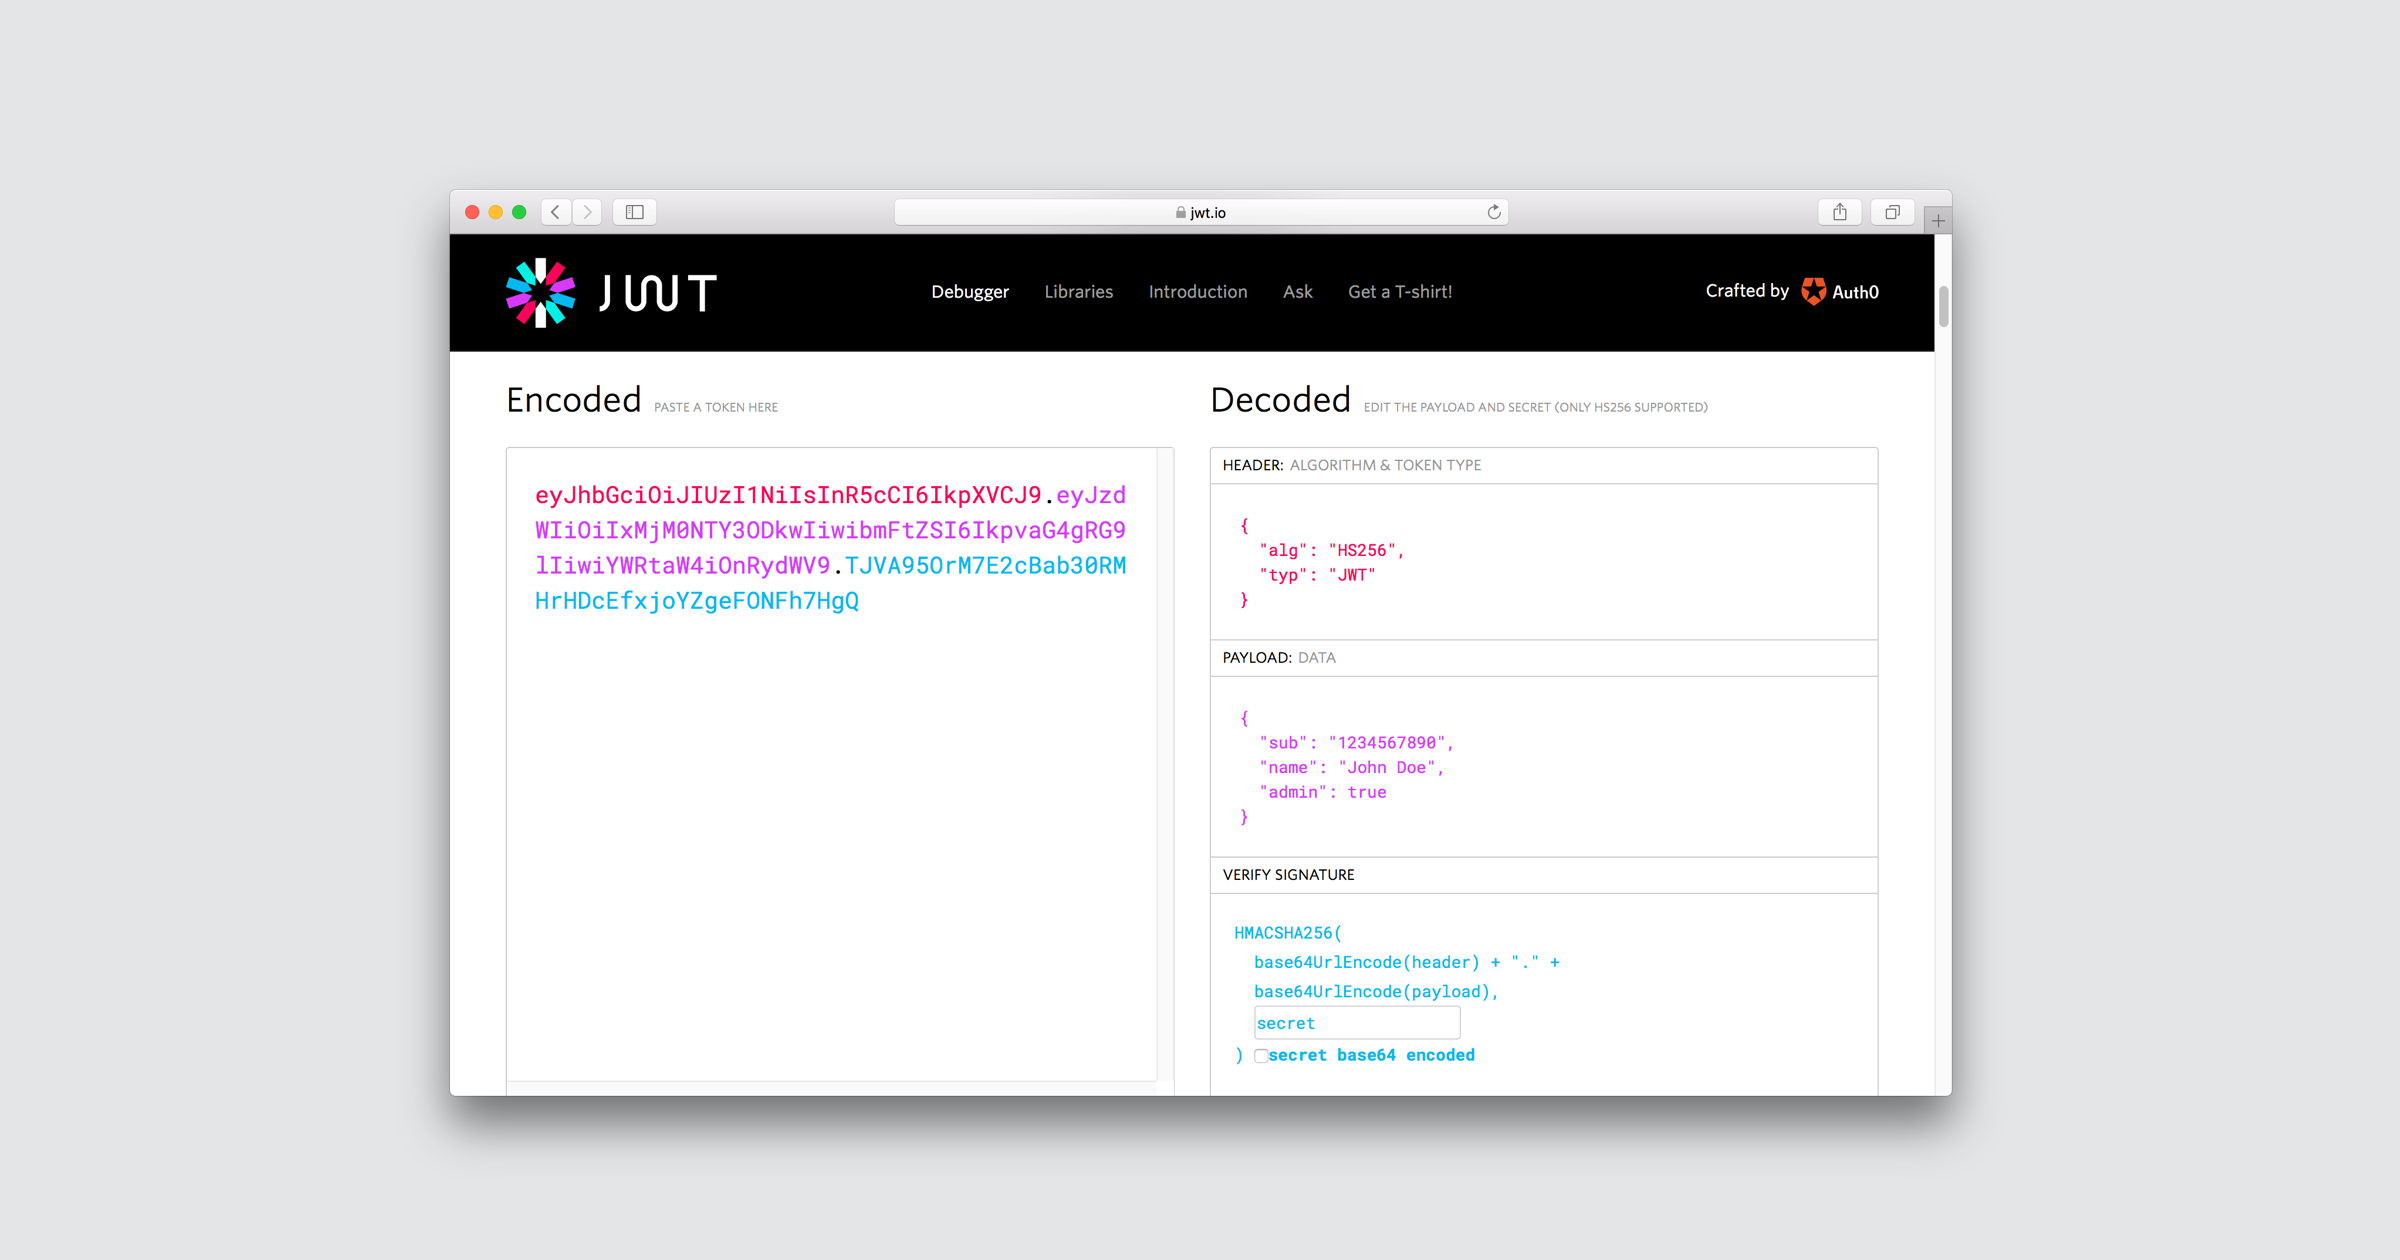Image resolution: width=2400 pixels, height=1260 pixels.
Task: Enable secret base64 encoding option
Action: [x=1262, y=1055]
